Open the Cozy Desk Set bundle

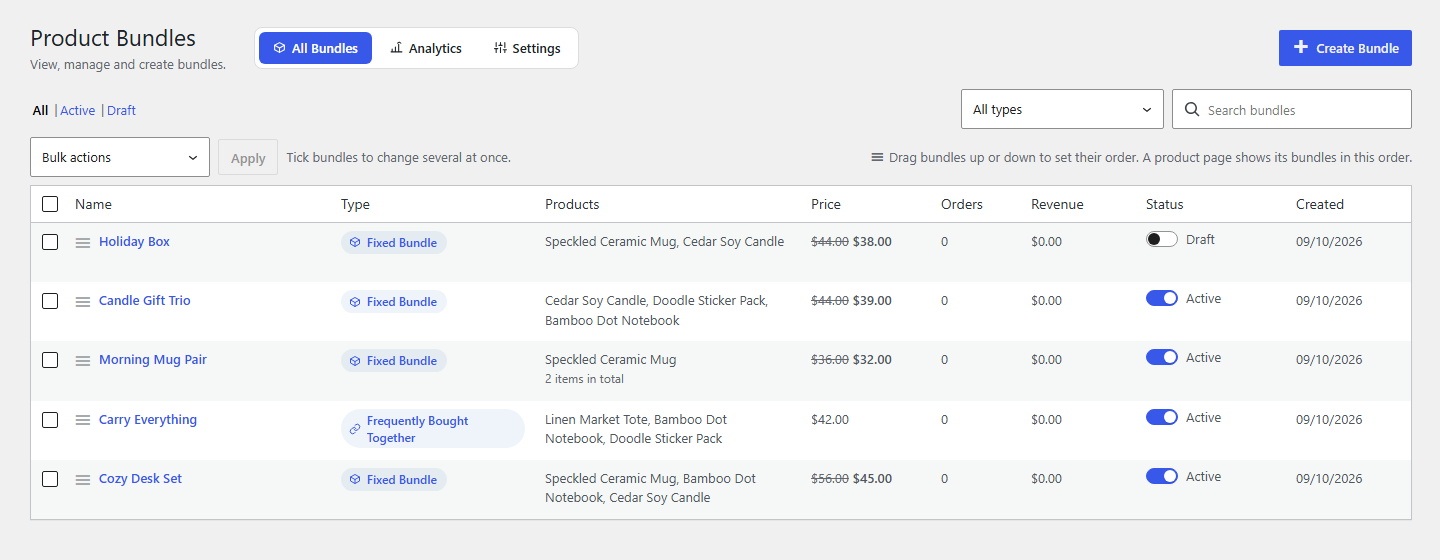(x=140, y=479)
